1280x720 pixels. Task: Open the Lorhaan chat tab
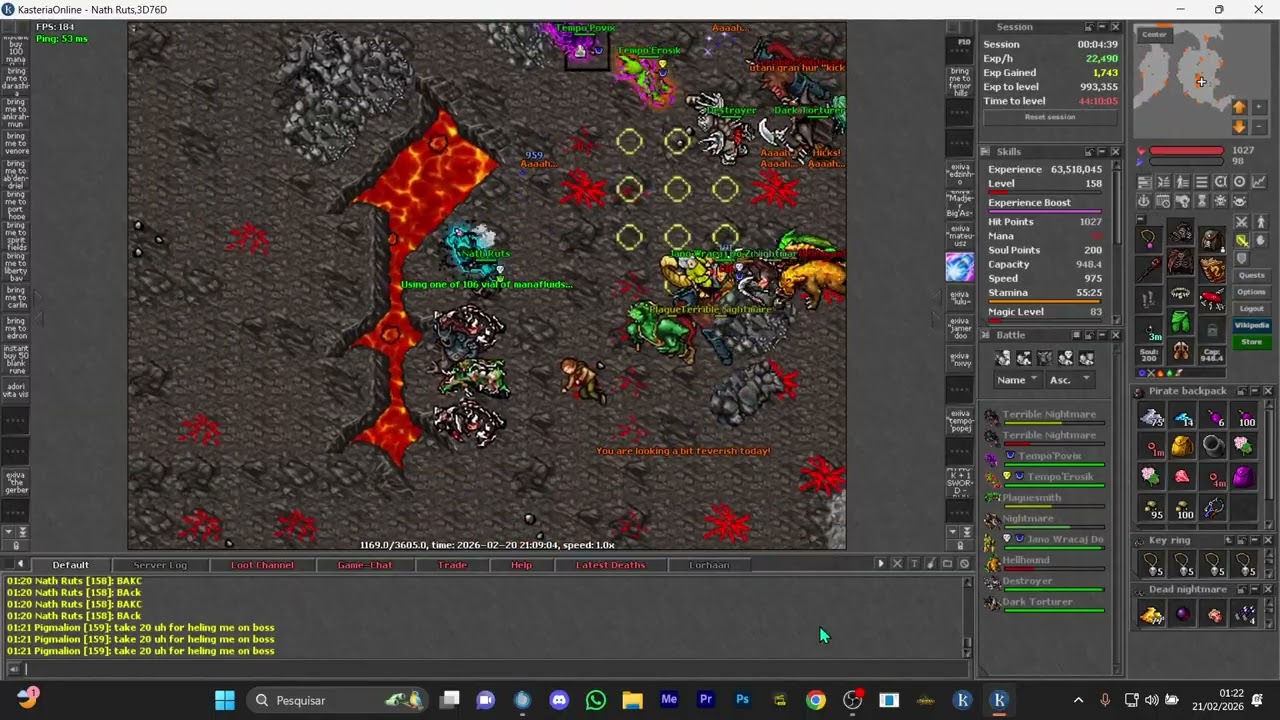click(709, 565)
